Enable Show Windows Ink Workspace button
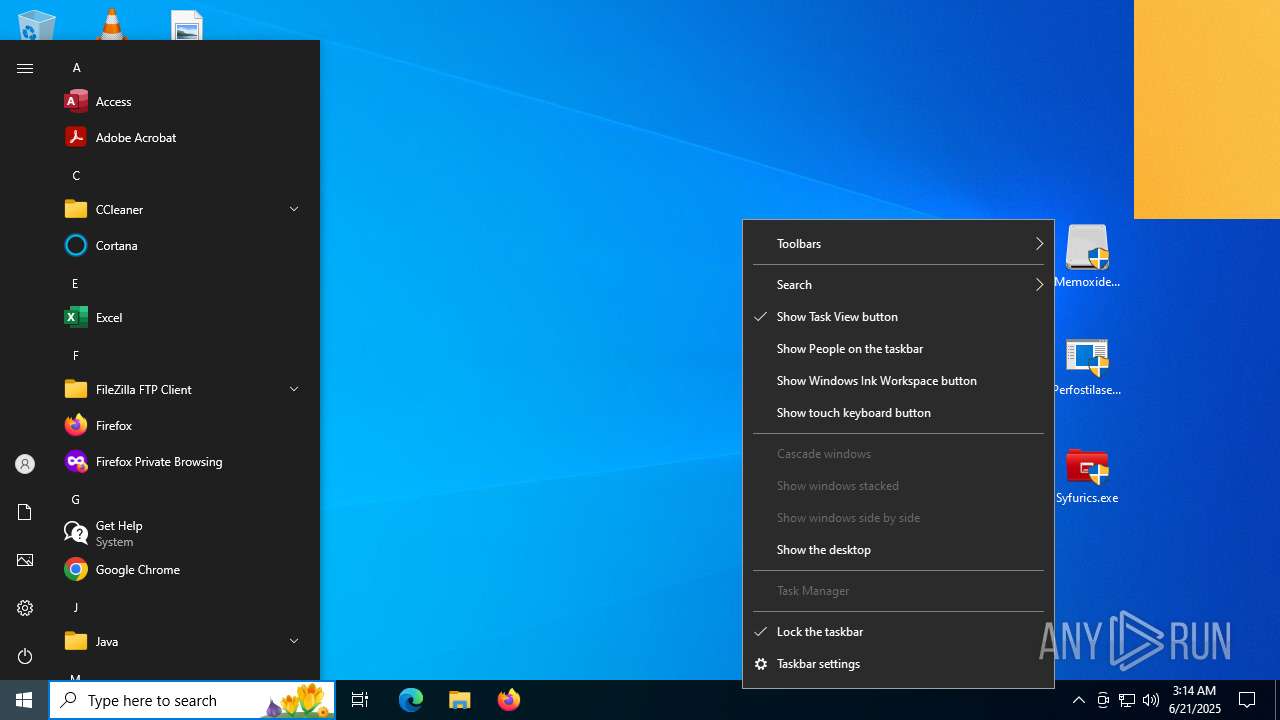This screenshot has width=1280, height=720. pos(898,381)
